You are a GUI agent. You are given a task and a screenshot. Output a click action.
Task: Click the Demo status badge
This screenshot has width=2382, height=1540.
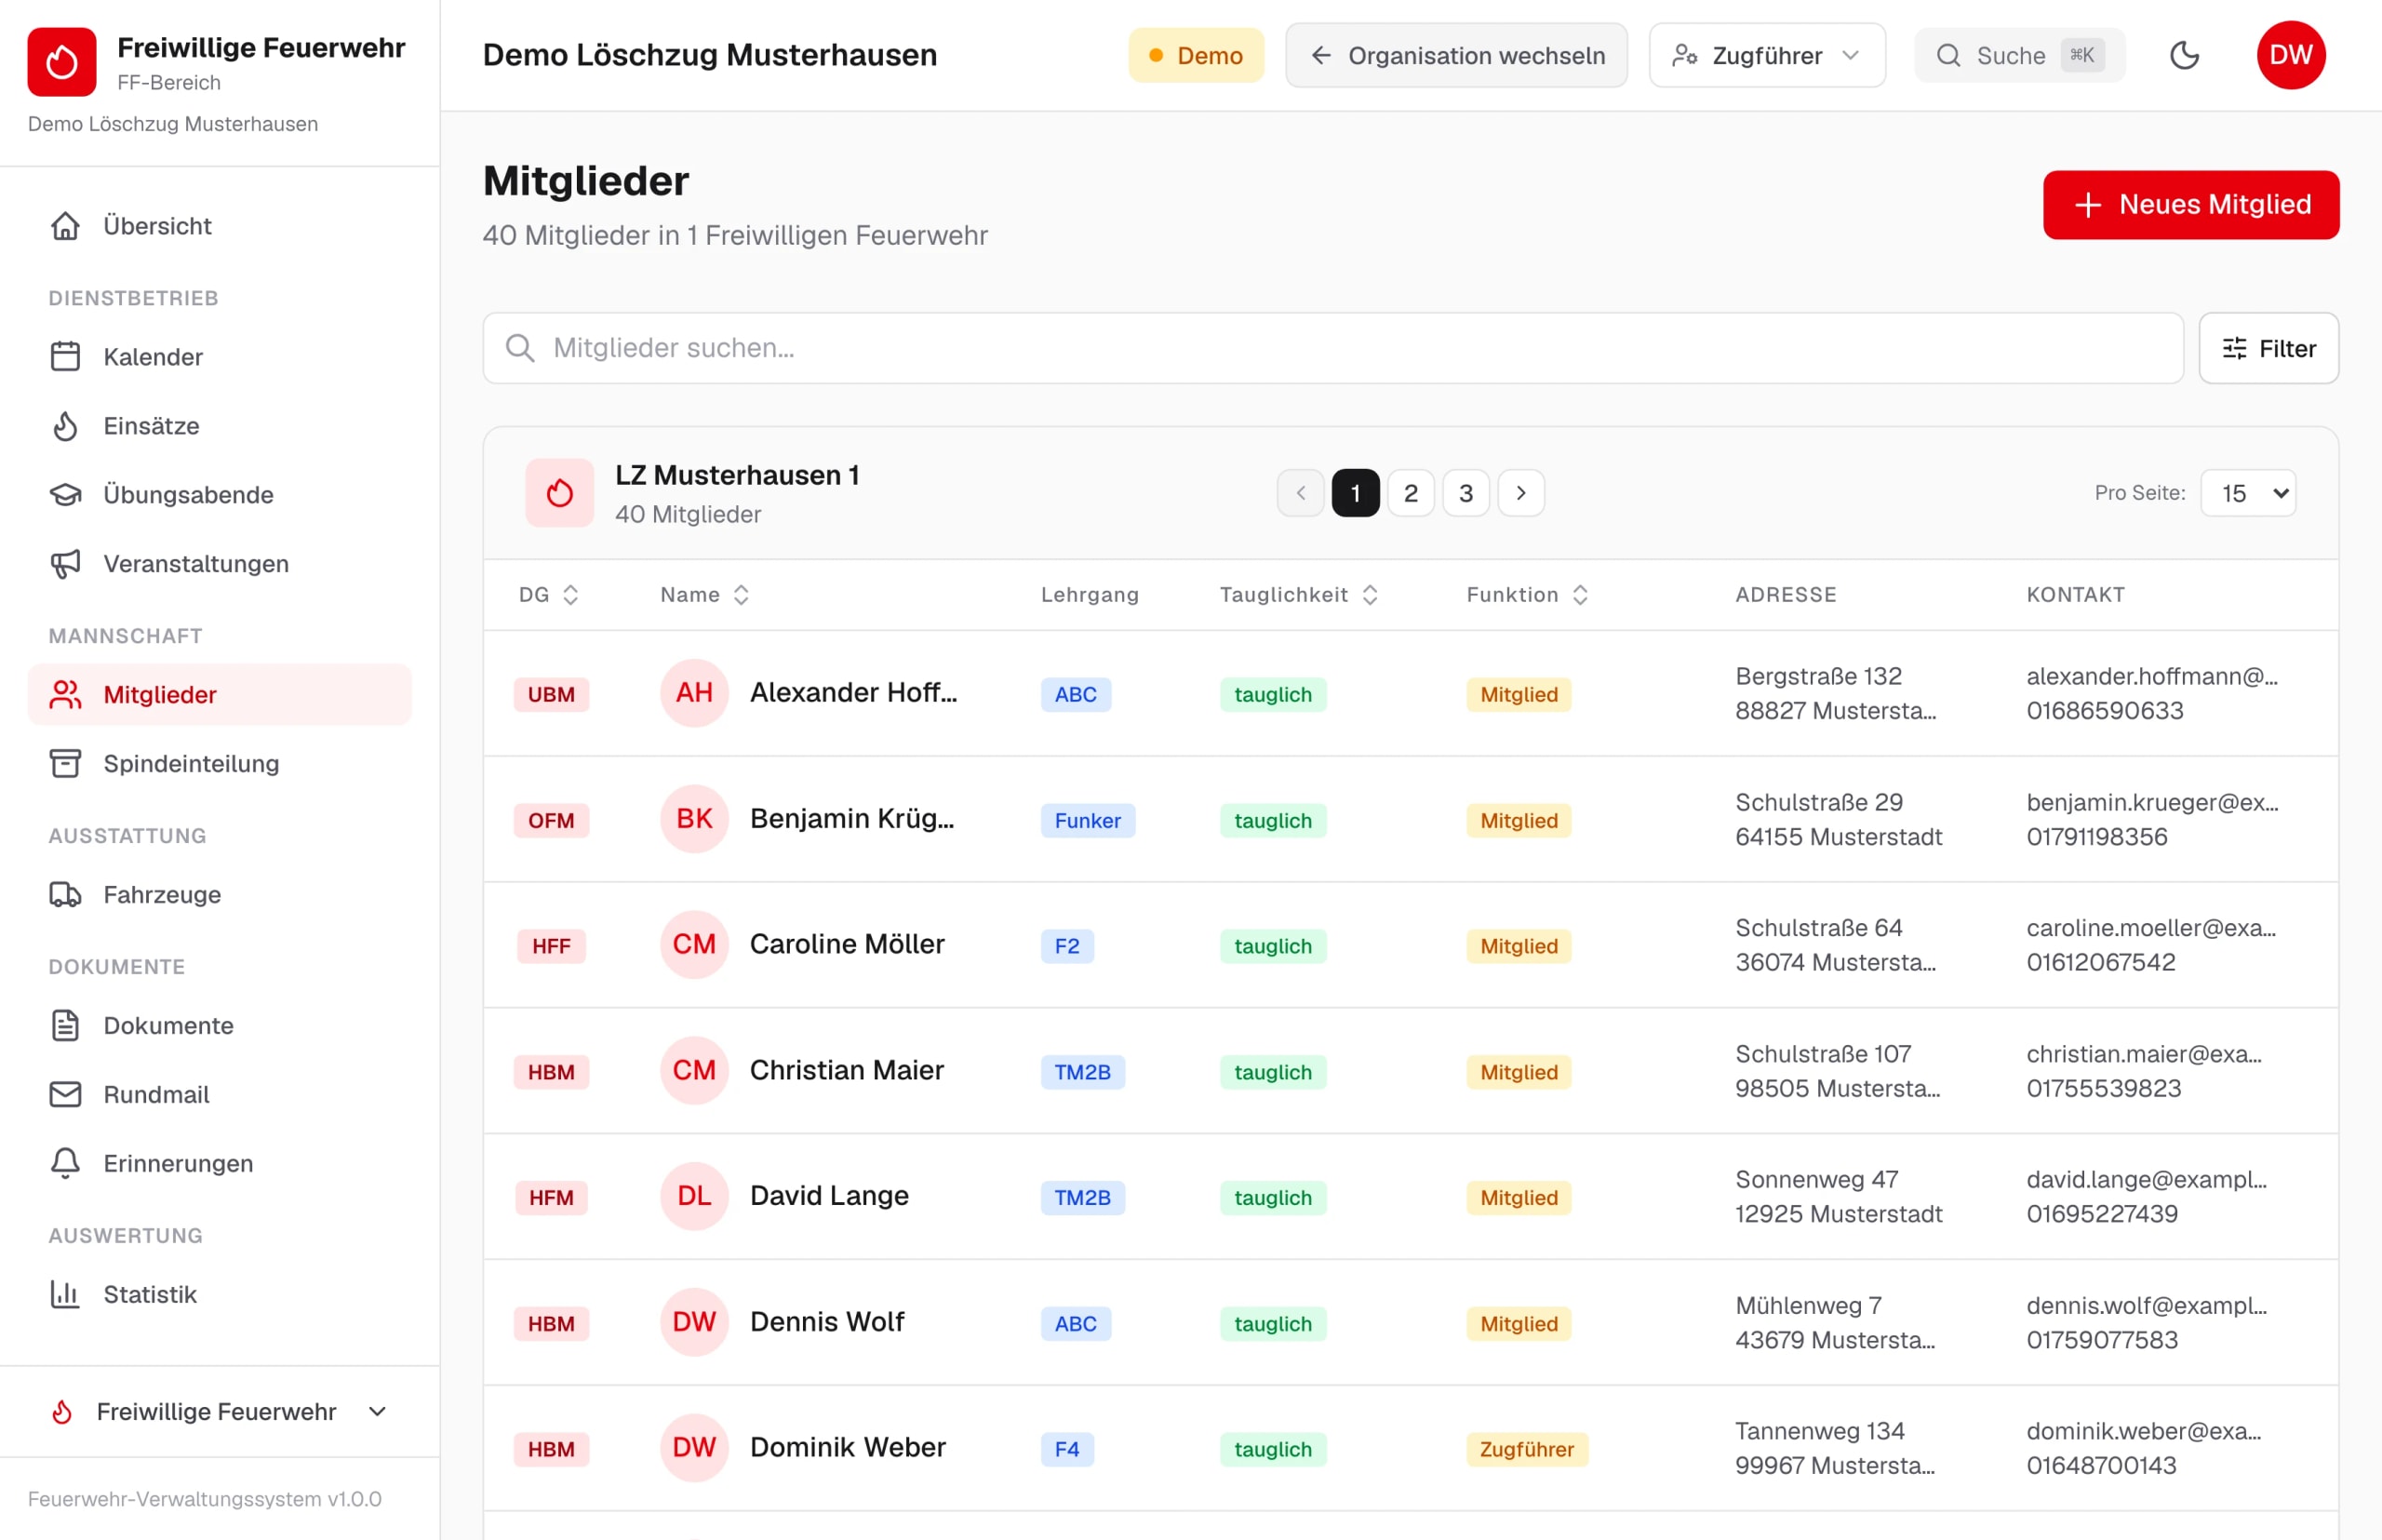tap(1195, 55)
